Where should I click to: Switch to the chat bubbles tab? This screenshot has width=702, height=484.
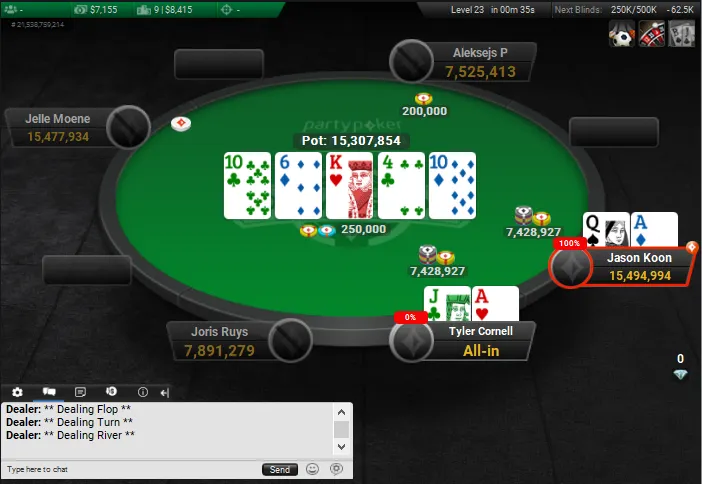tap(49, 392)
